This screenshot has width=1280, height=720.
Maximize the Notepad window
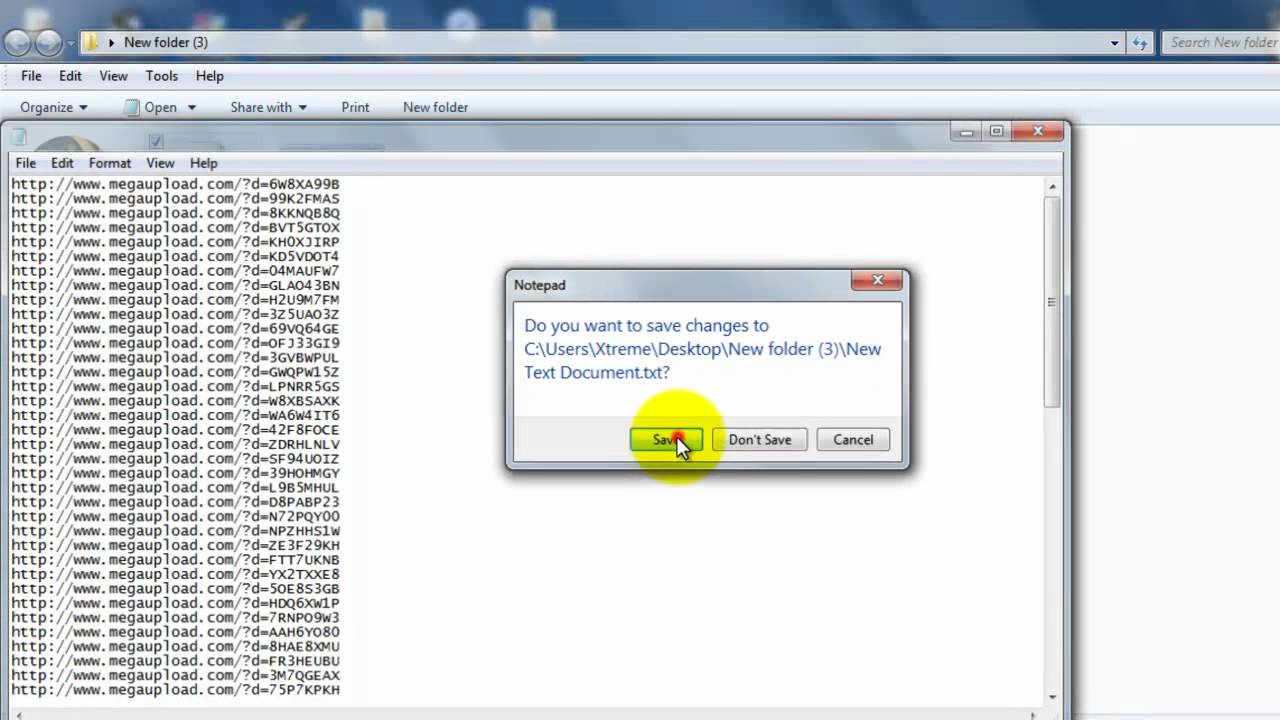[x=996, y=131]
